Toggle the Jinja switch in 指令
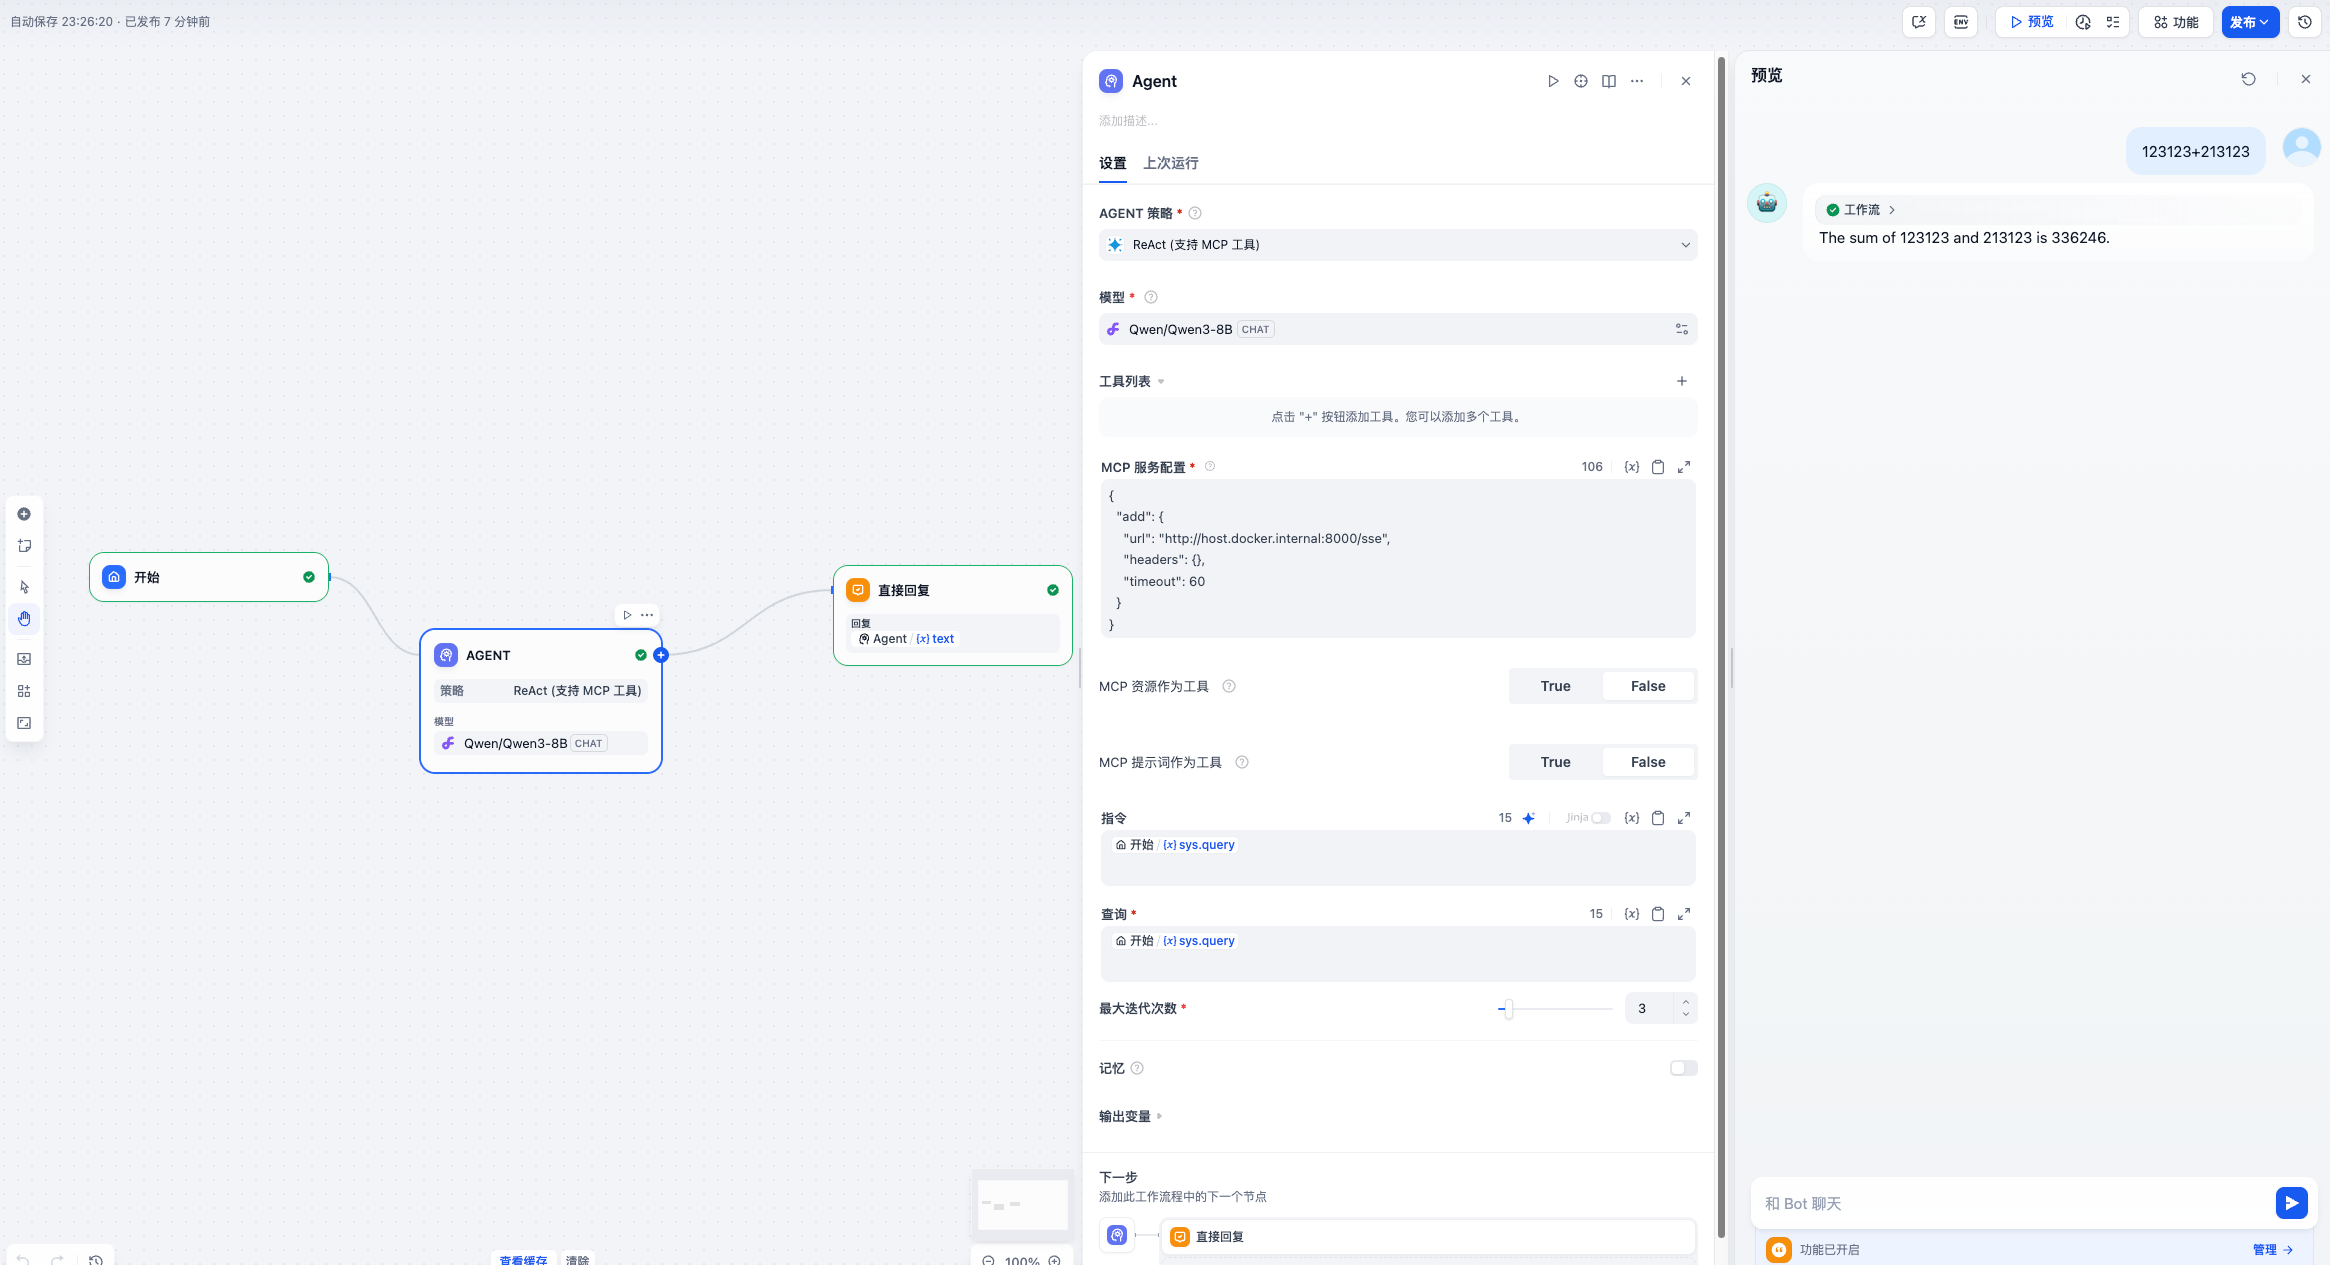This screenshot has width=2330, height=1265. click(x=1601, y=818)
